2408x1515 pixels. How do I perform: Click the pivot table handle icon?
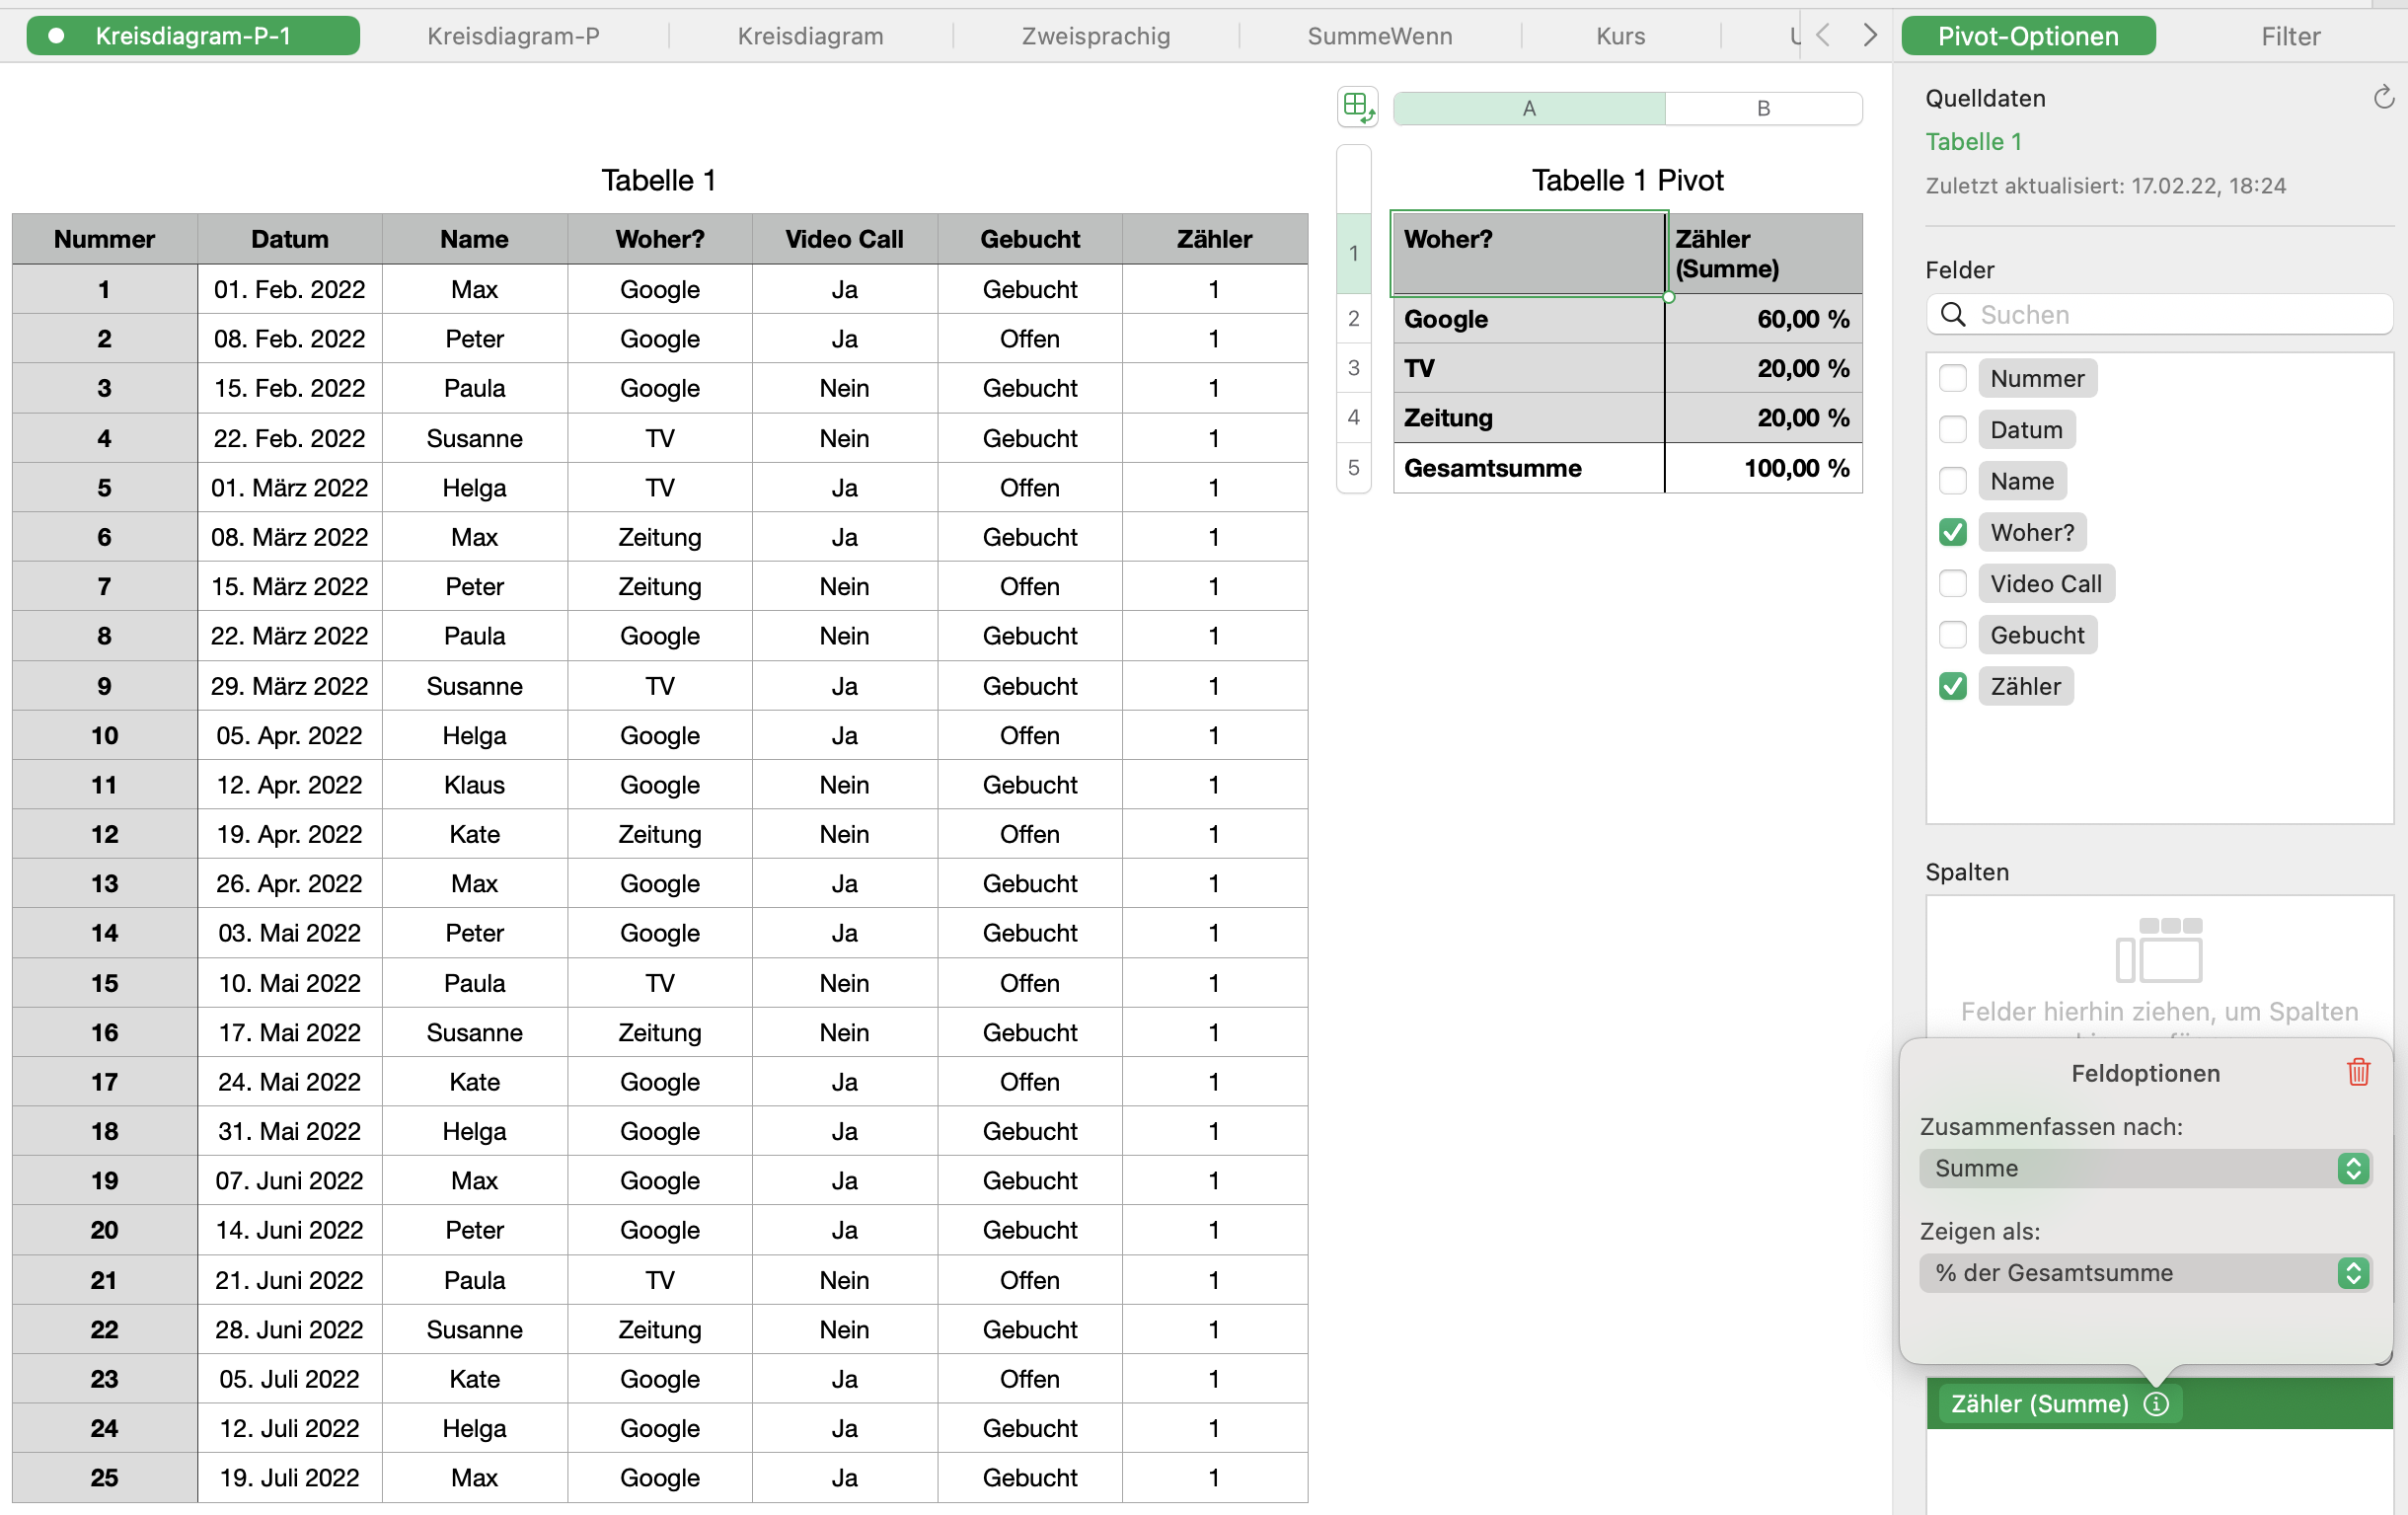coord(1357,106)
